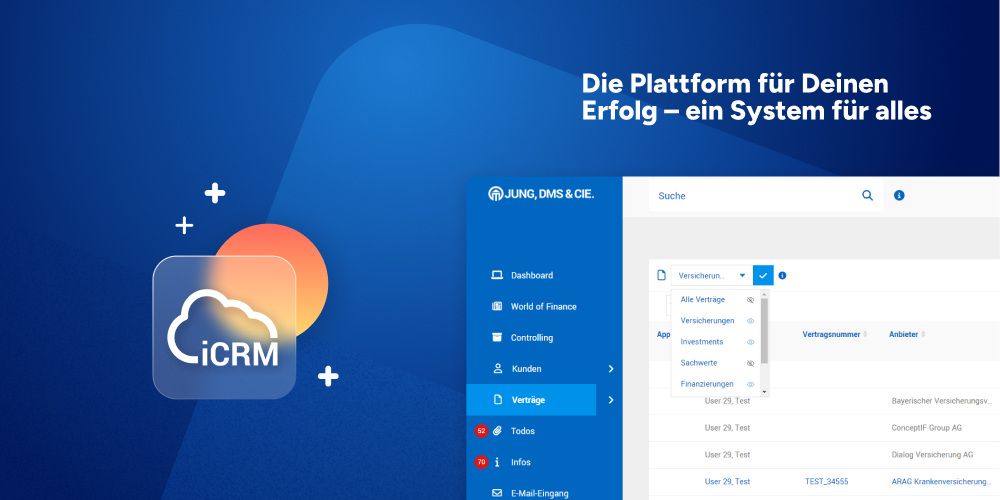Open E-Mail-Eingang in the sidebar

tap(540, 493)
